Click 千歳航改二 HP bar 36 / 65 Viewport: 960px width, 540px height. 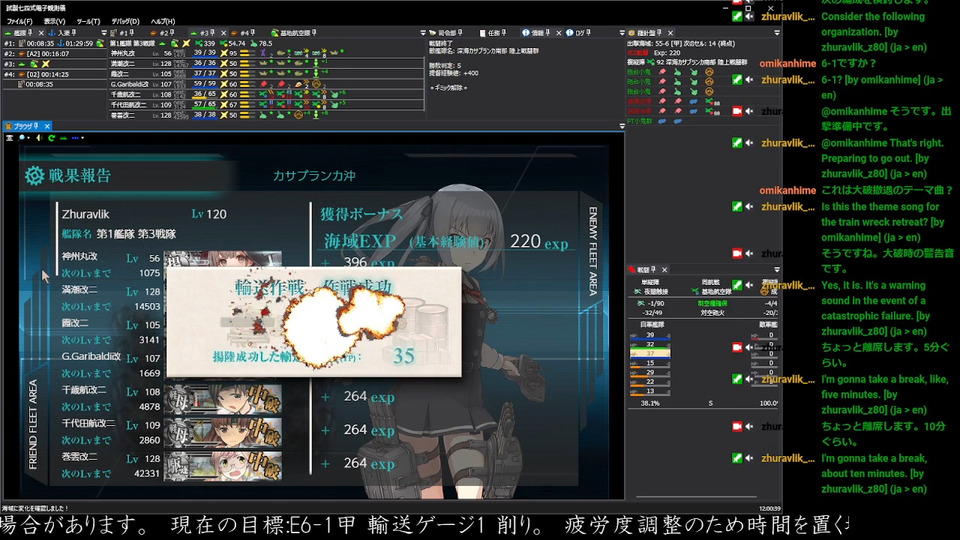click(204, 95)
